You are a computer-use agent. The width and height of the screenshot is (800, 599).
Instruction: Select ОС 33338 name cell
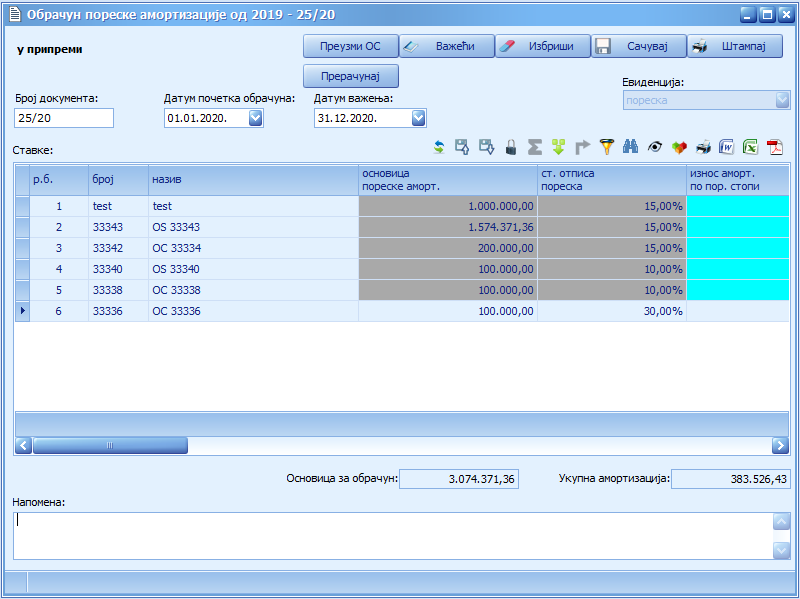(254, 290)
